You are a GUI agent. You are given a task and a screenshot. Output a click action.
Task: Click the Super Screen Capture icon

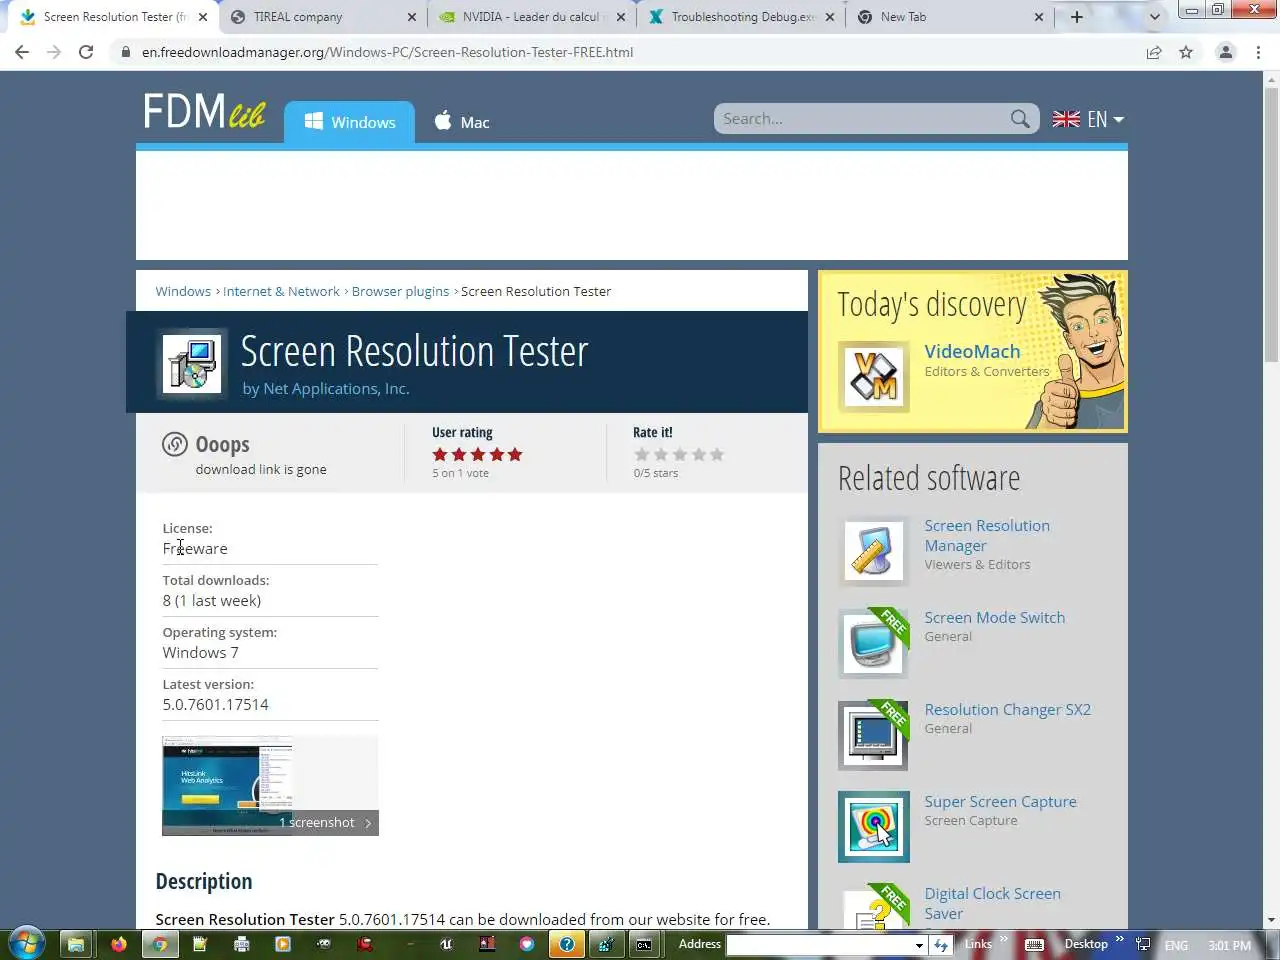(x=873, y=827)
